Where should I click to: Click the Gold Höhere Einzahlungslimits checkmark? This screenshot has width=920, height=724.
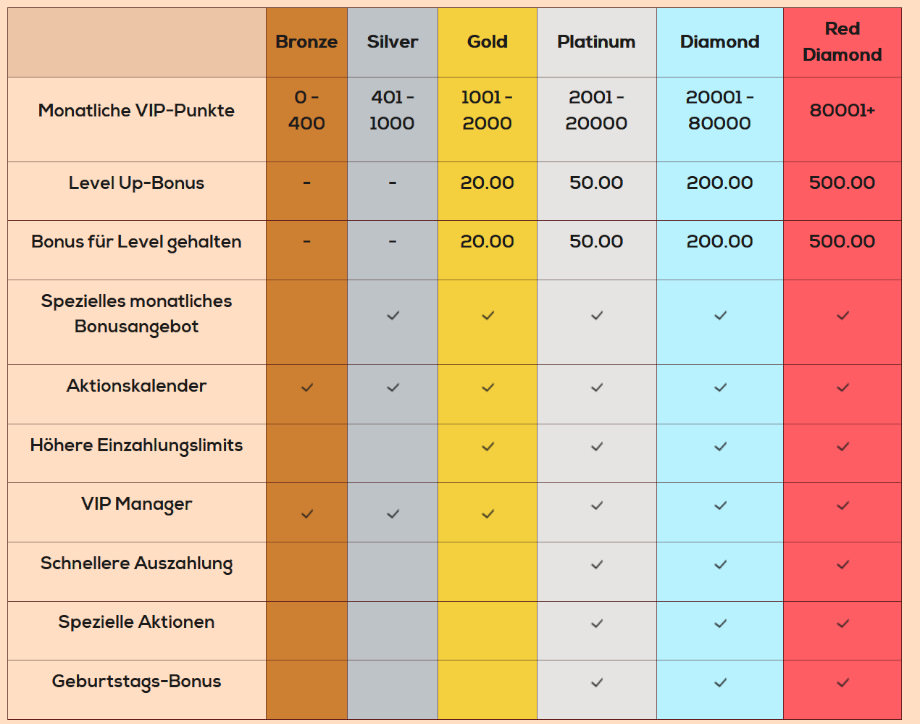(x=488, y=446)
